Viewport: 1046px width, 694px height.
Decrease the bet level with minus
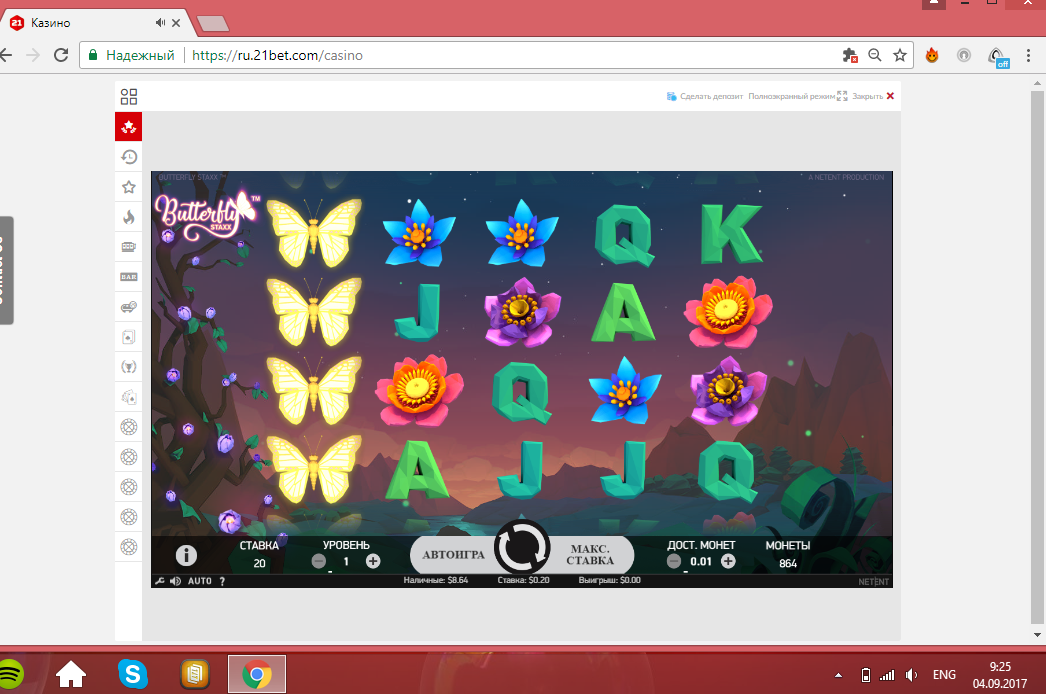click(x=319, y=562)
